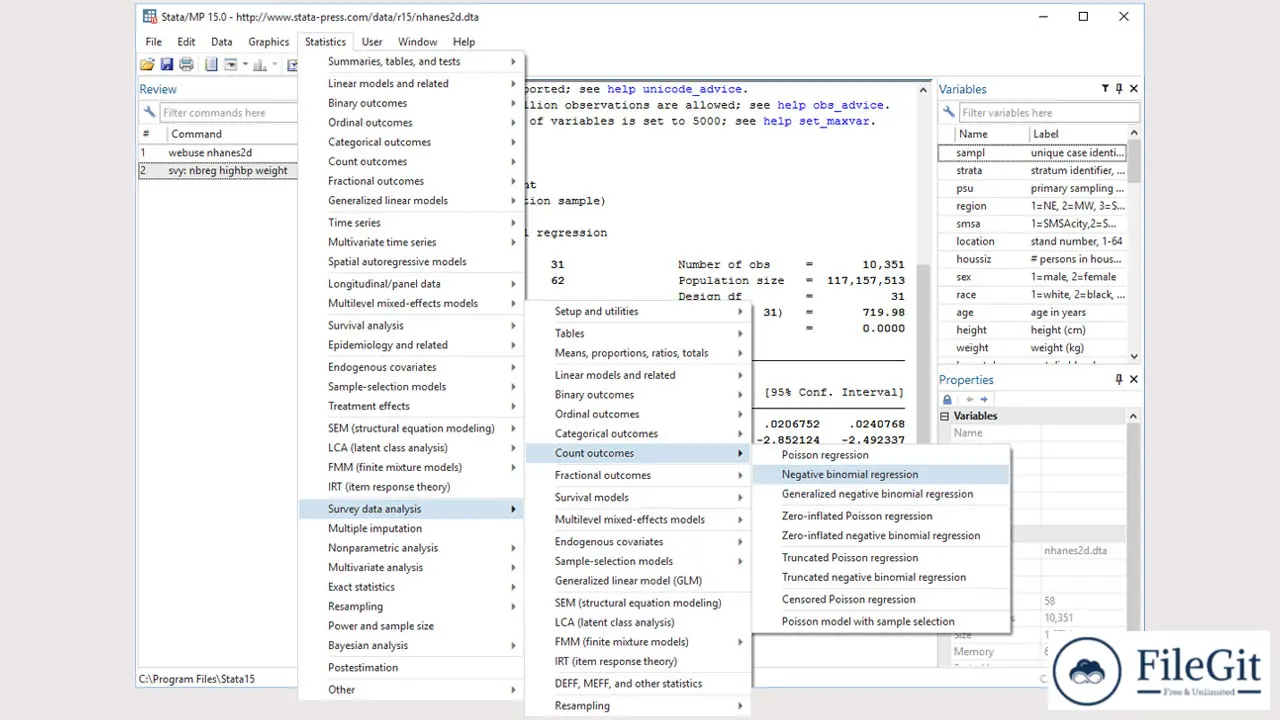Expand Survival analysis submenu
This screenshot has width=1280, height=720.
point(412,326)
